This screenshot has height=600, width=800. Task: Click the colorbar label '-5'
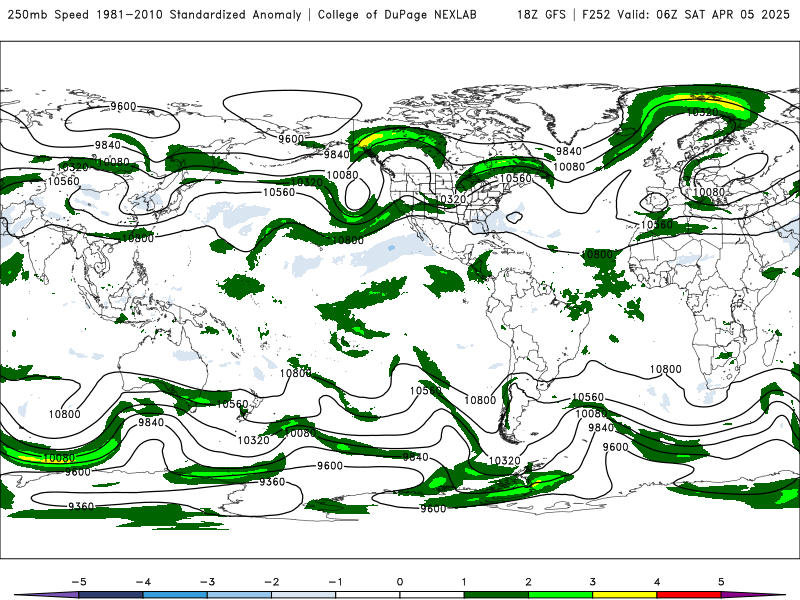pyautogui.click(x=78, y=582)
